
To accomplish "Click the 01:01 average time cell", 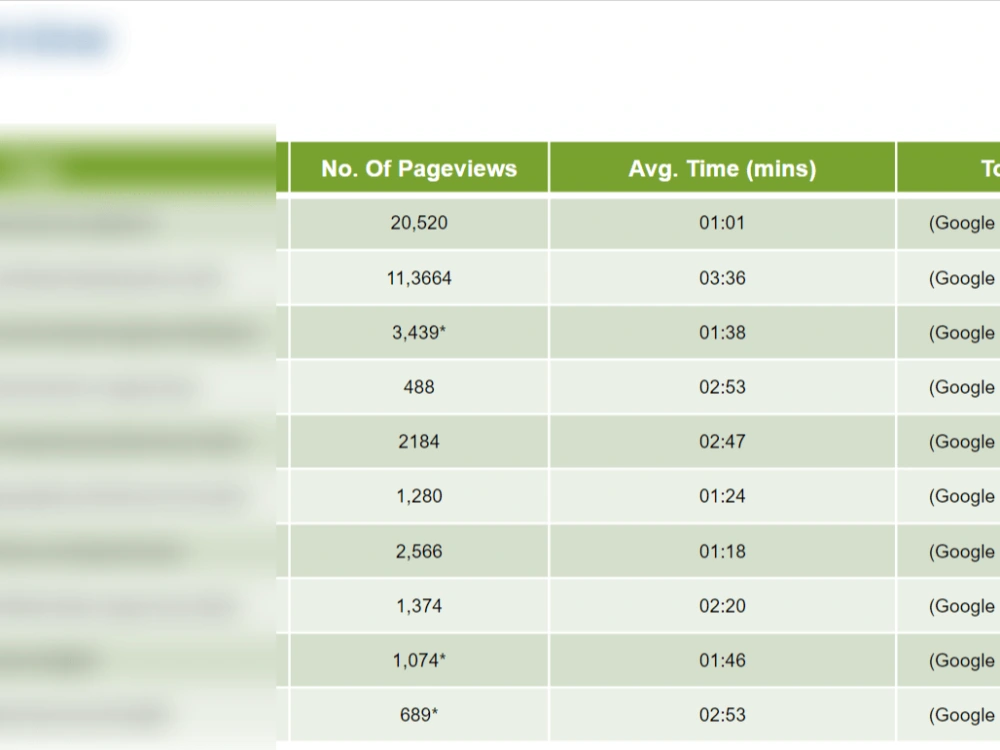I will pyautogui.click(x=722, y=223).
